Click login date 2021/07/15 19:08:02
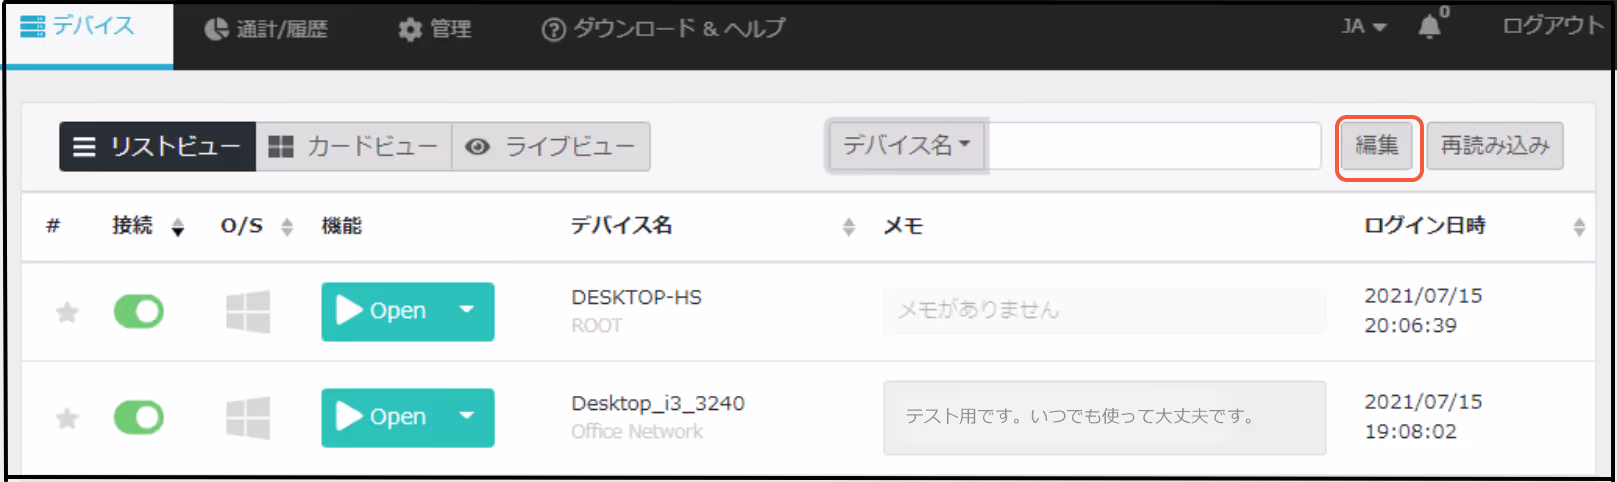Viewport: 1617px width, 482px height. 1423,417
